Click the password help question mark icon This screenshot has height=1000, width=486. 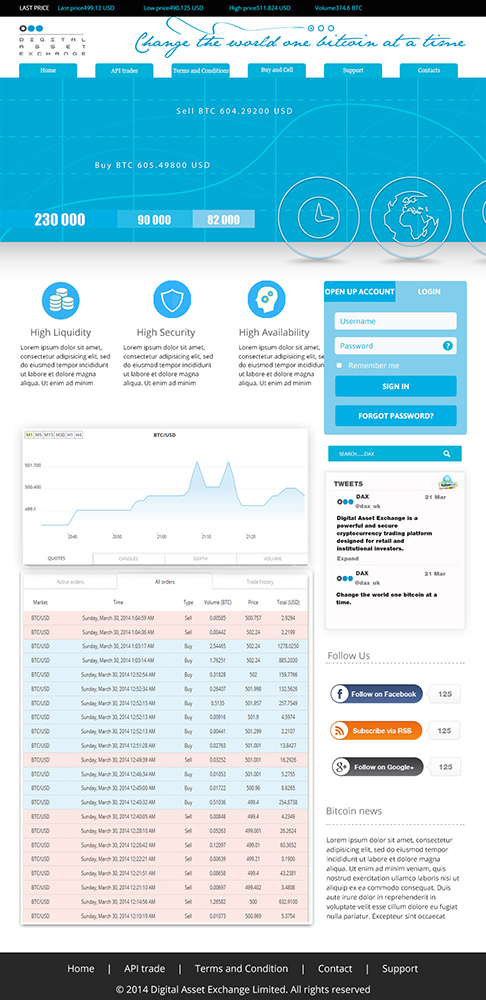(x=448, y=346)
